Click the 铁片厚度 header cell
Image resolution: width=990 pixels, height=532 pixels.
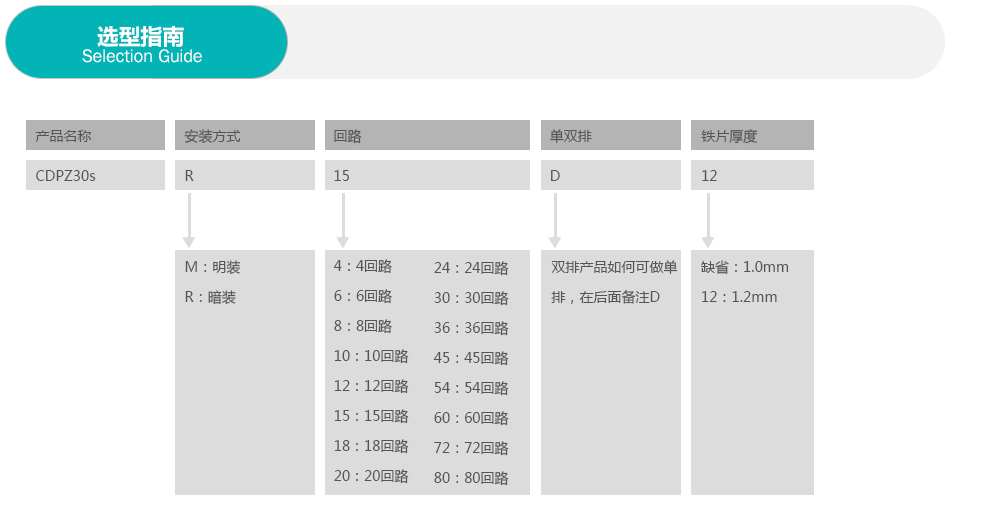pos(752,135)
